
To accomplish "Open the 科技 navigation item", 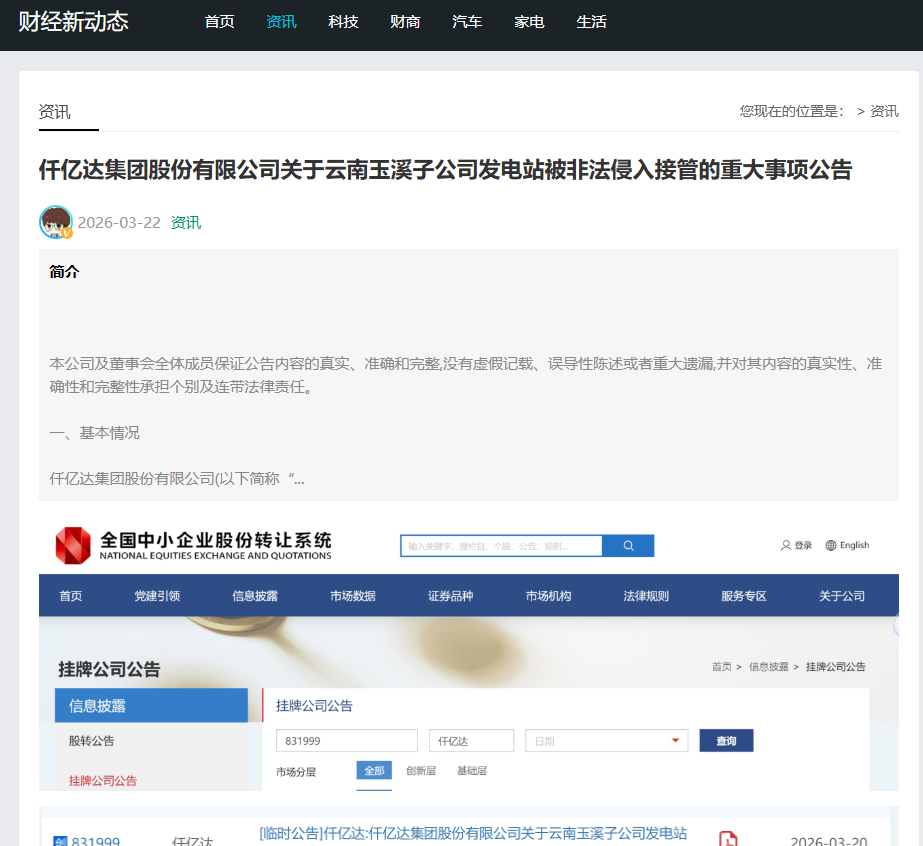I will [x=343, y=22].
